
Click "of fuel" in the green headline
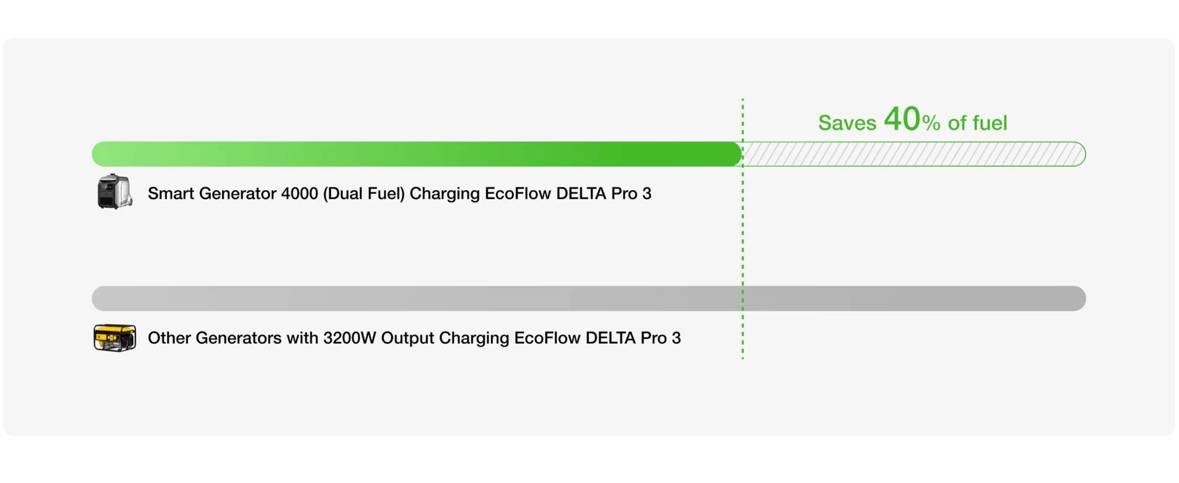977,123
